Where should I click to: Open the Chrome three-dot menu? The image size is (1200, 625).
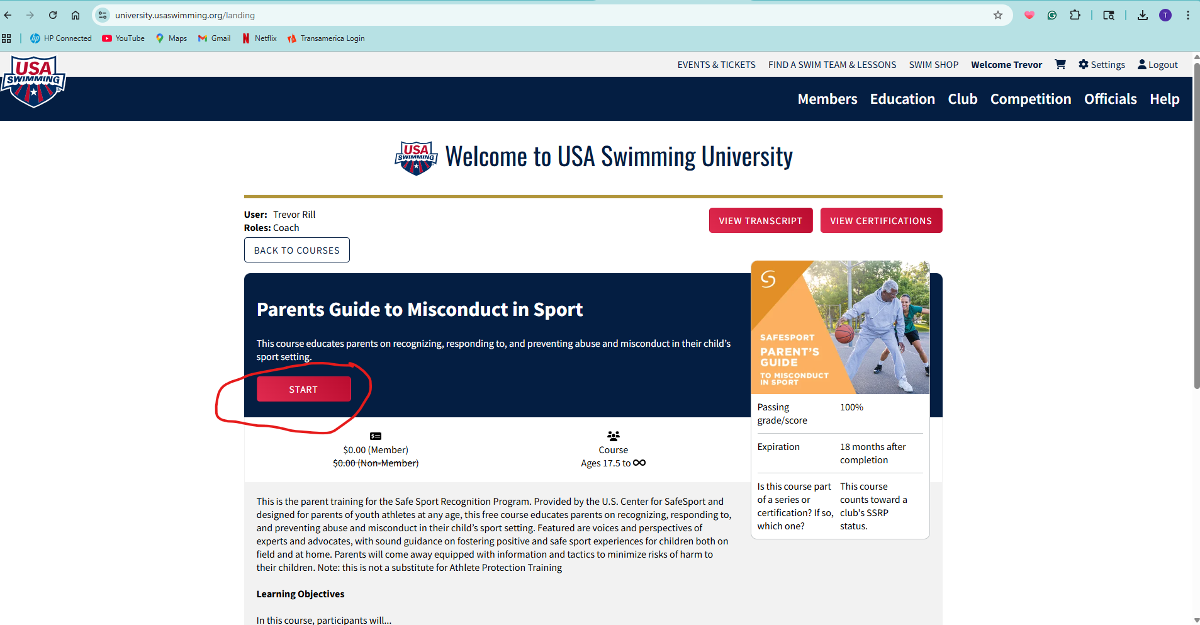click(x=1188, y=15)
